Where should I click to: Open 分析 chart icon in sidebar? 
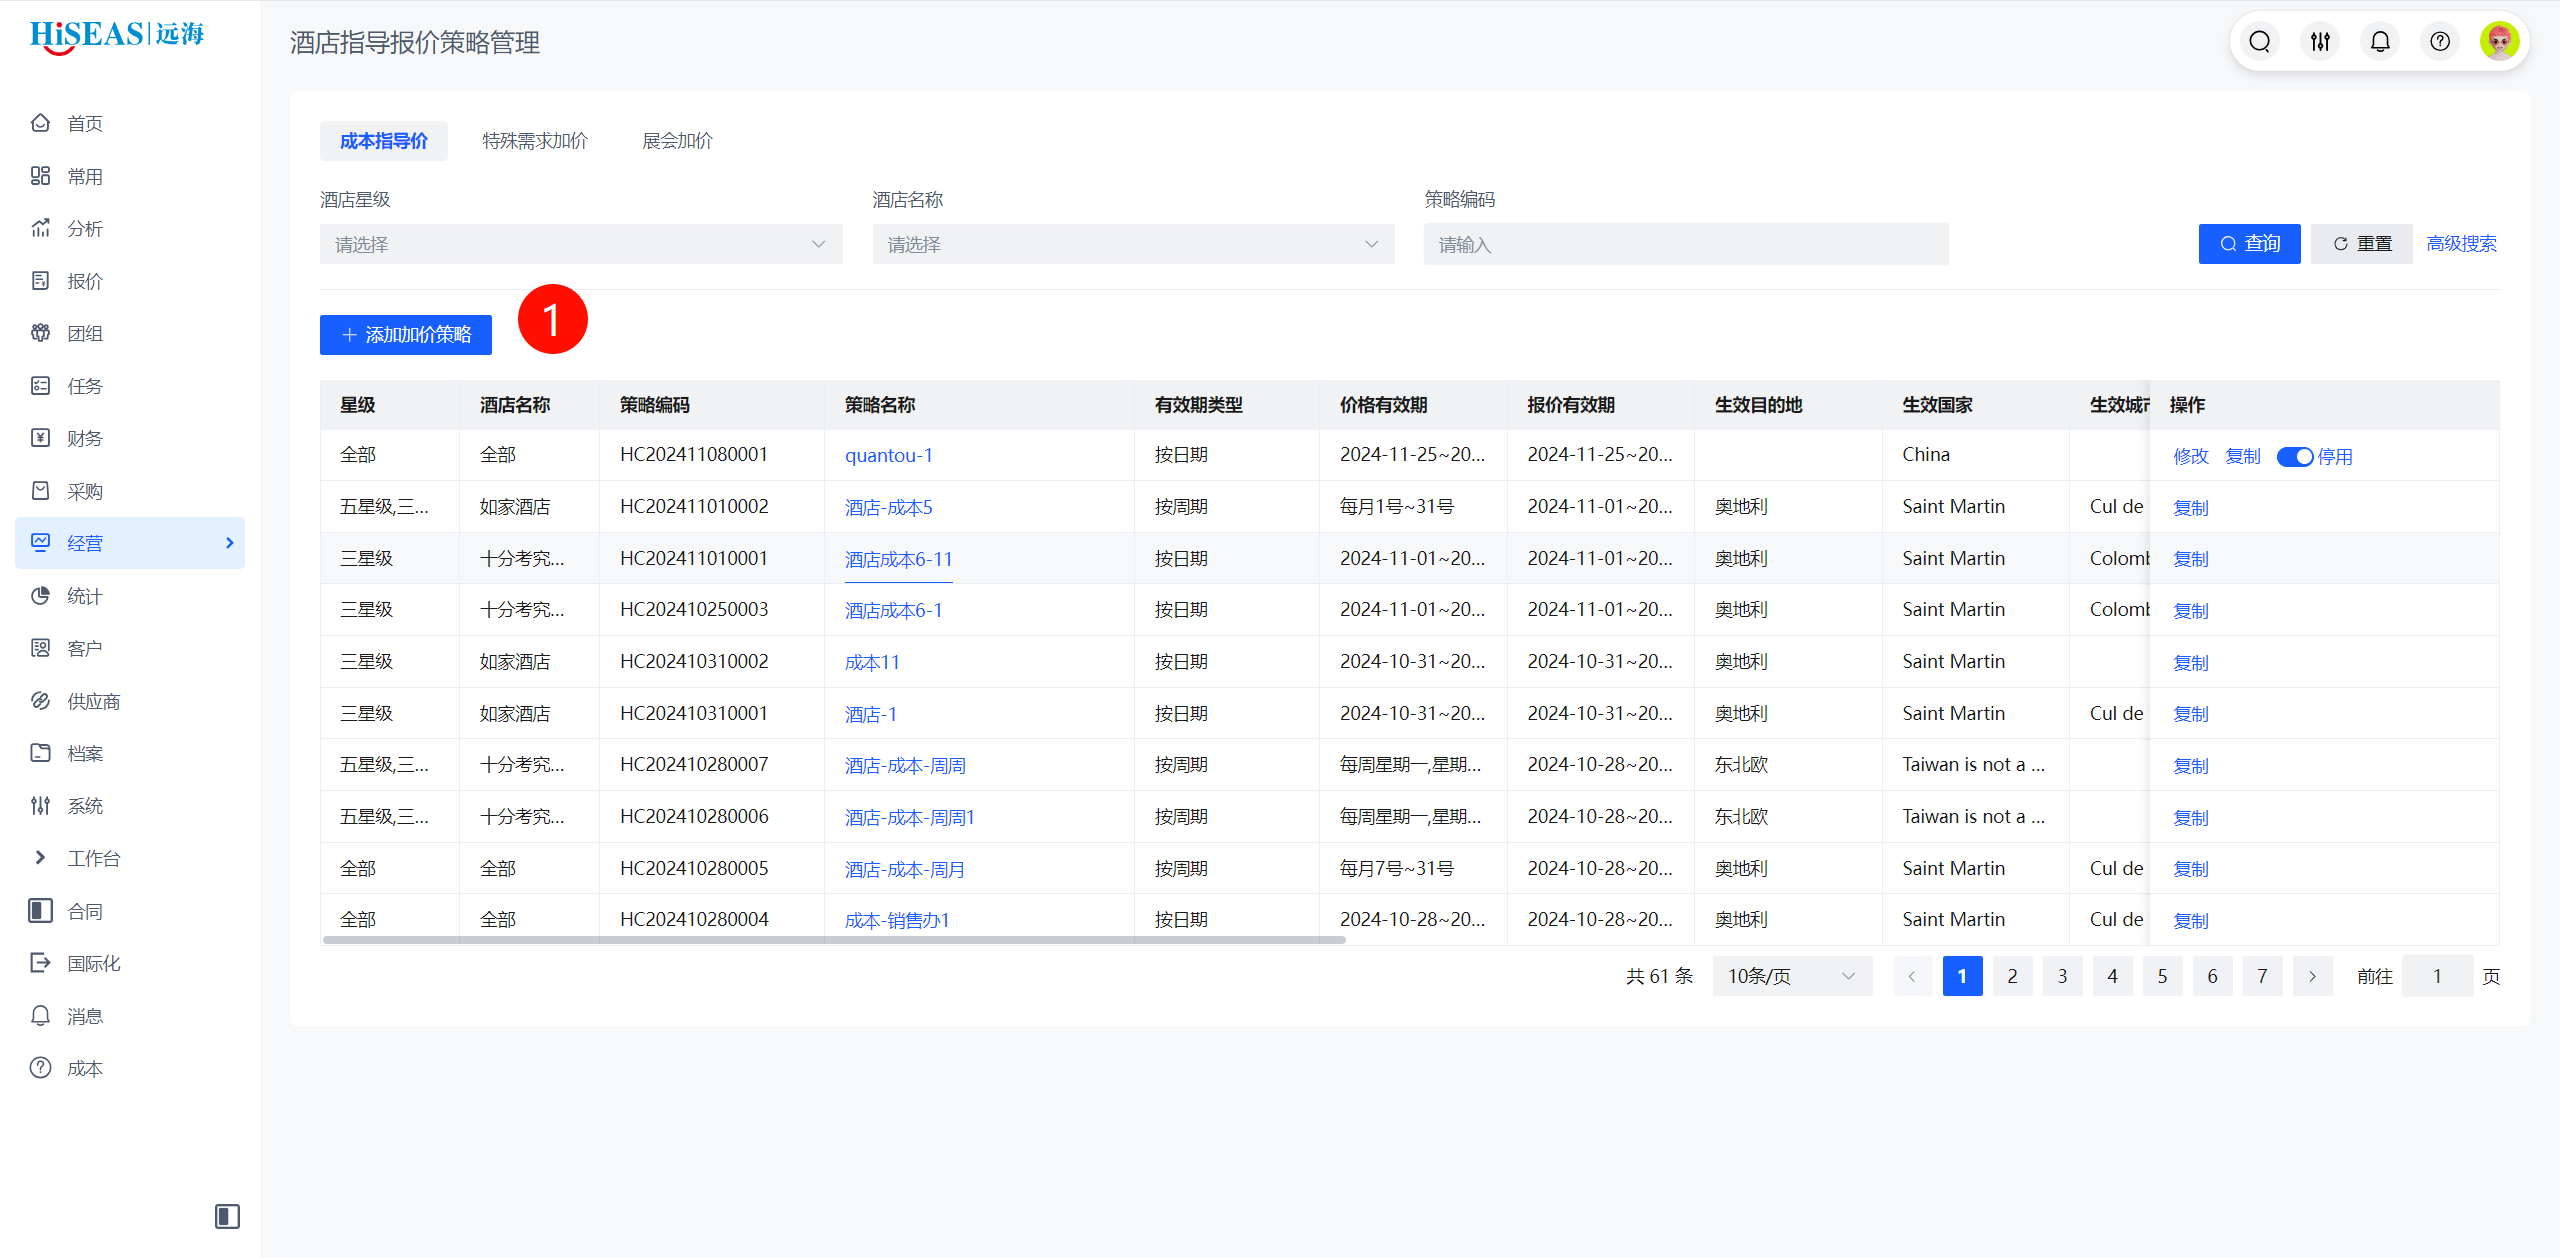[x=40, y=228]
